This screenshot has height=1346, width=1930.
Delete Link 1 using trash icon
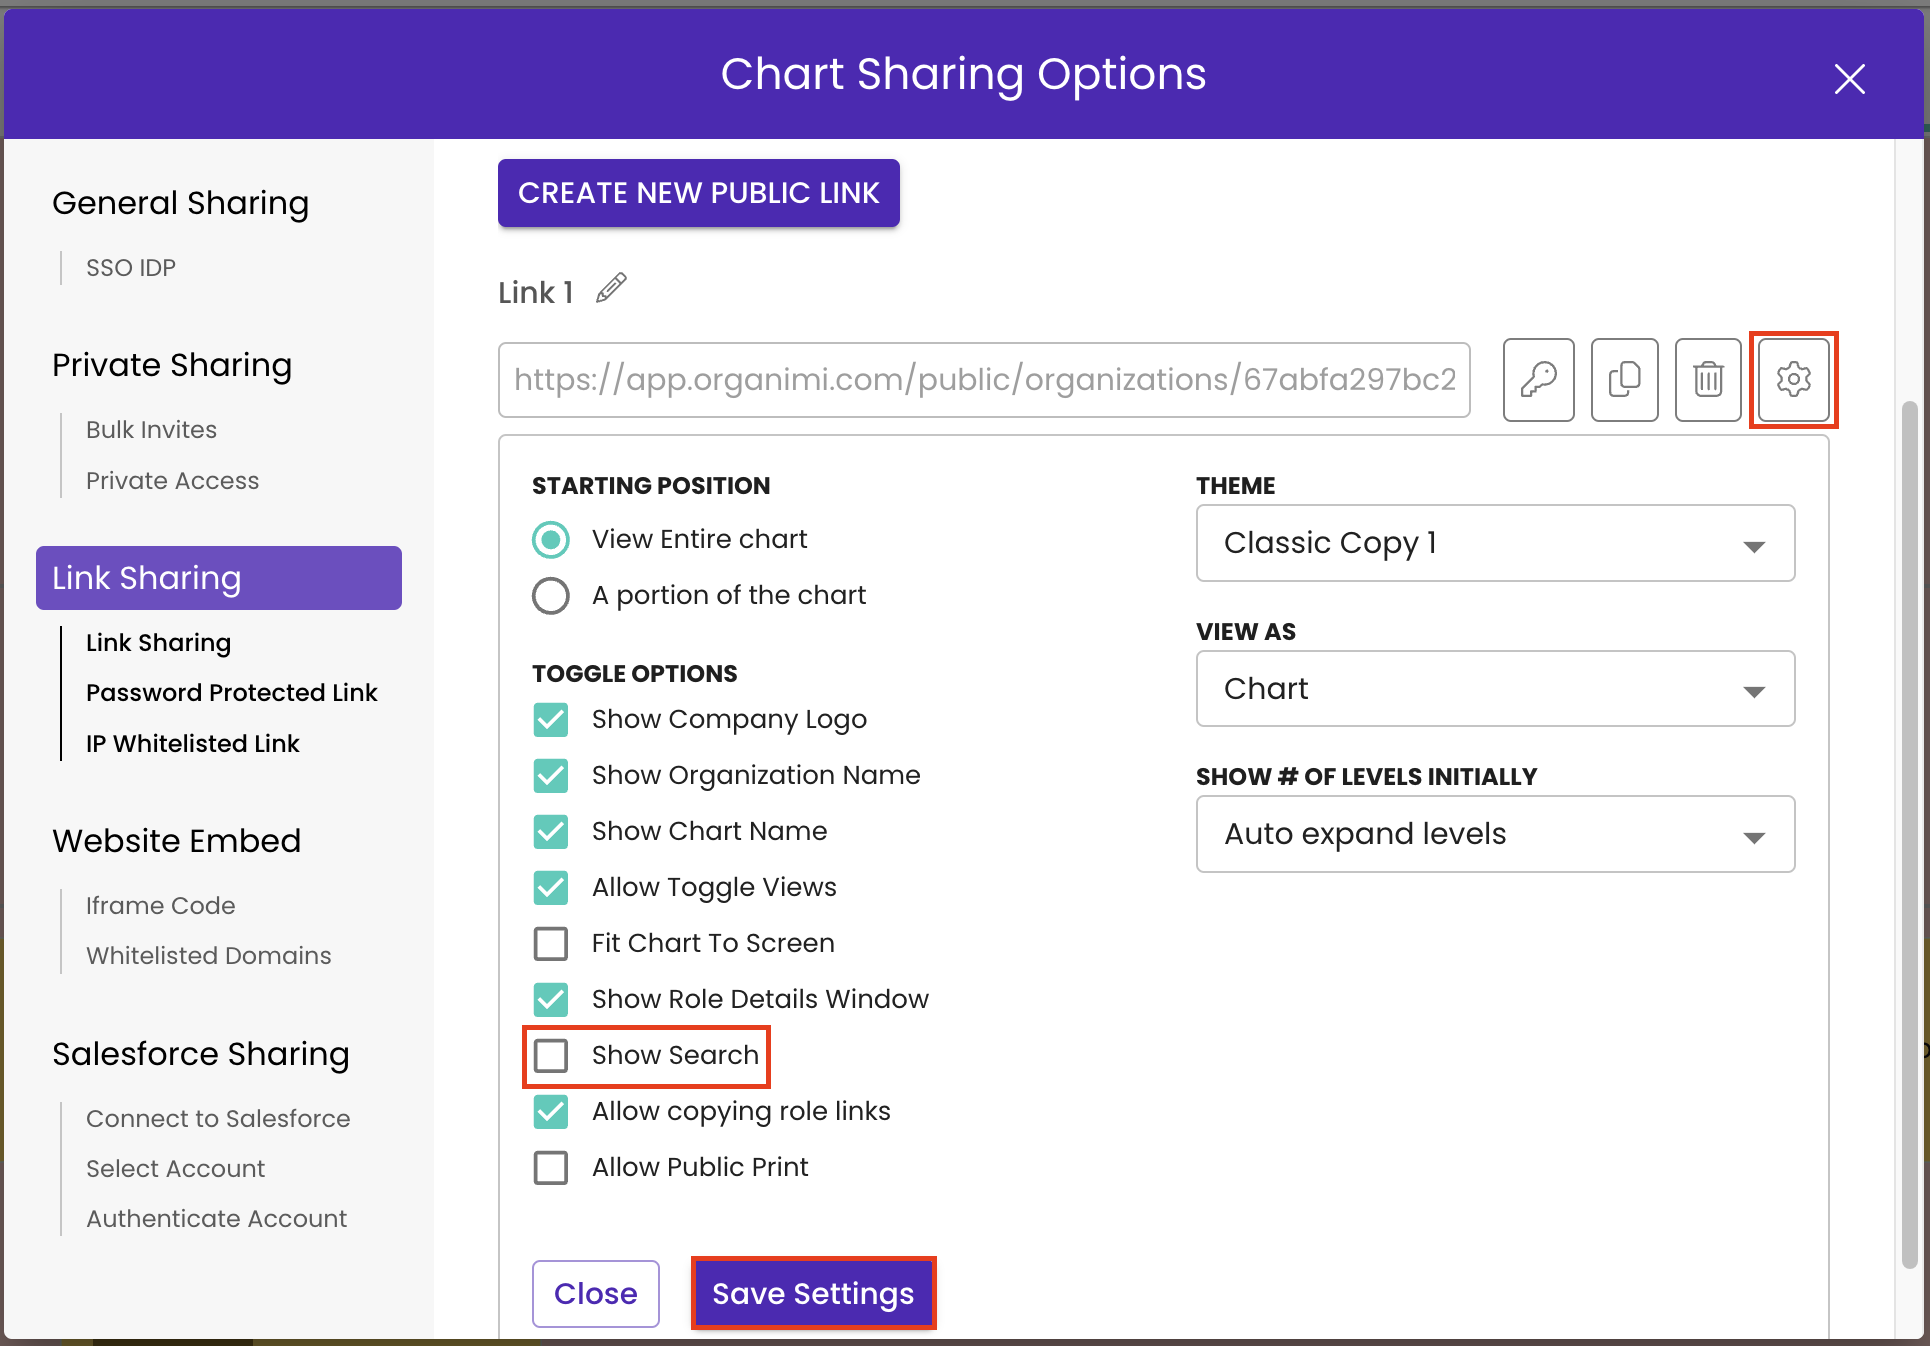pyautogui.click(x=1708, y=380)
